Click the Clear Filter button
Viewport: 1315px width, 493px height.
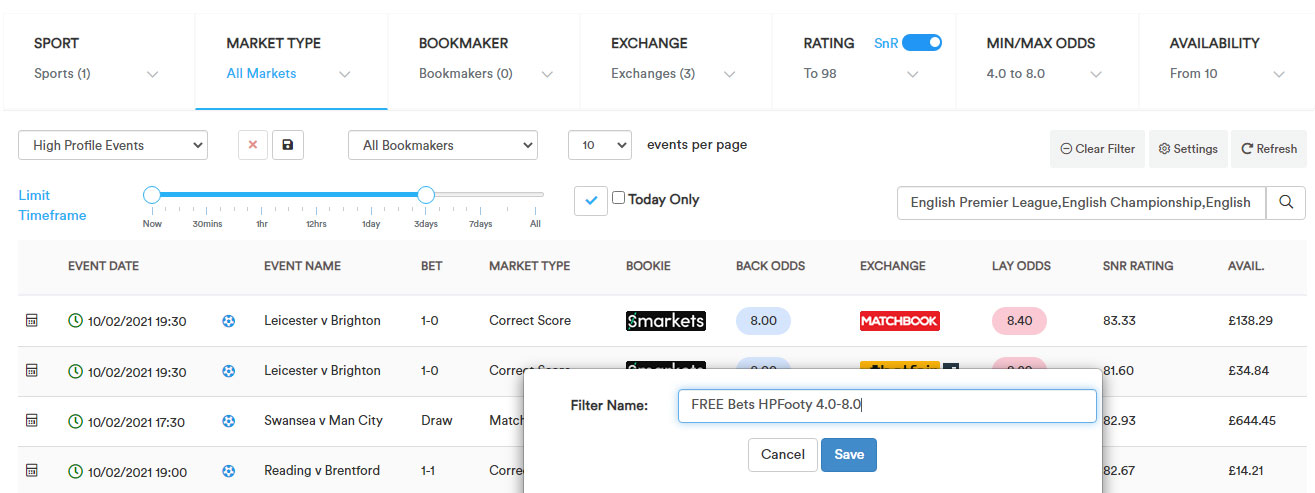tap(1098, 149)
